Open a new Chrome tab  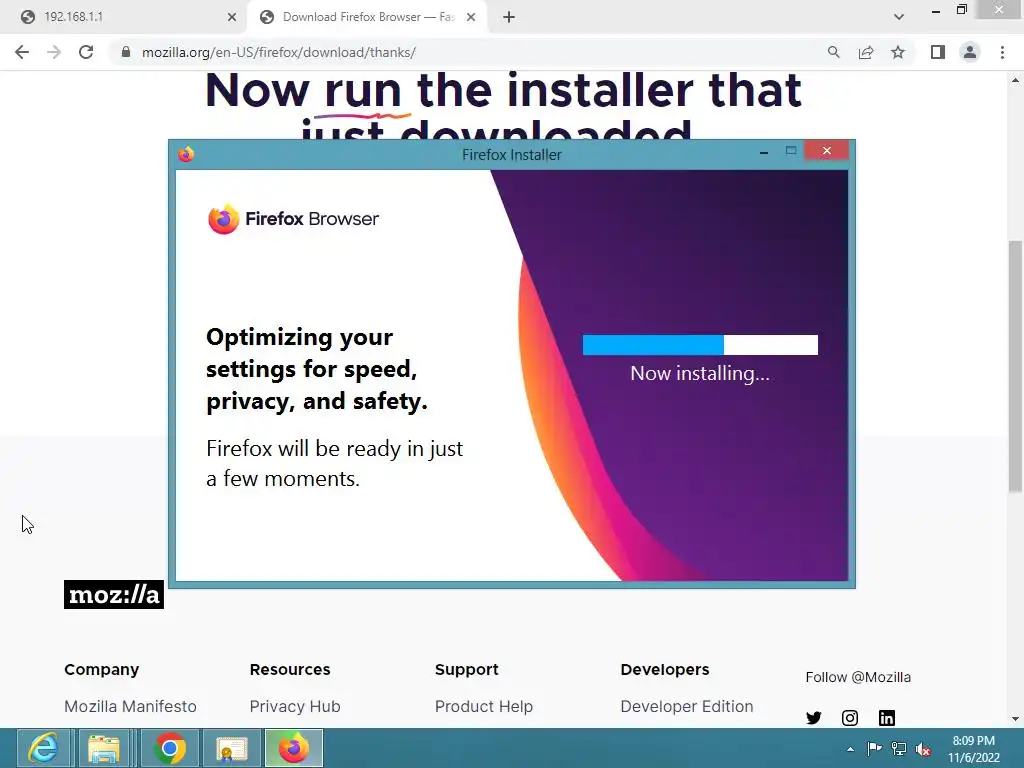(509, 17)
